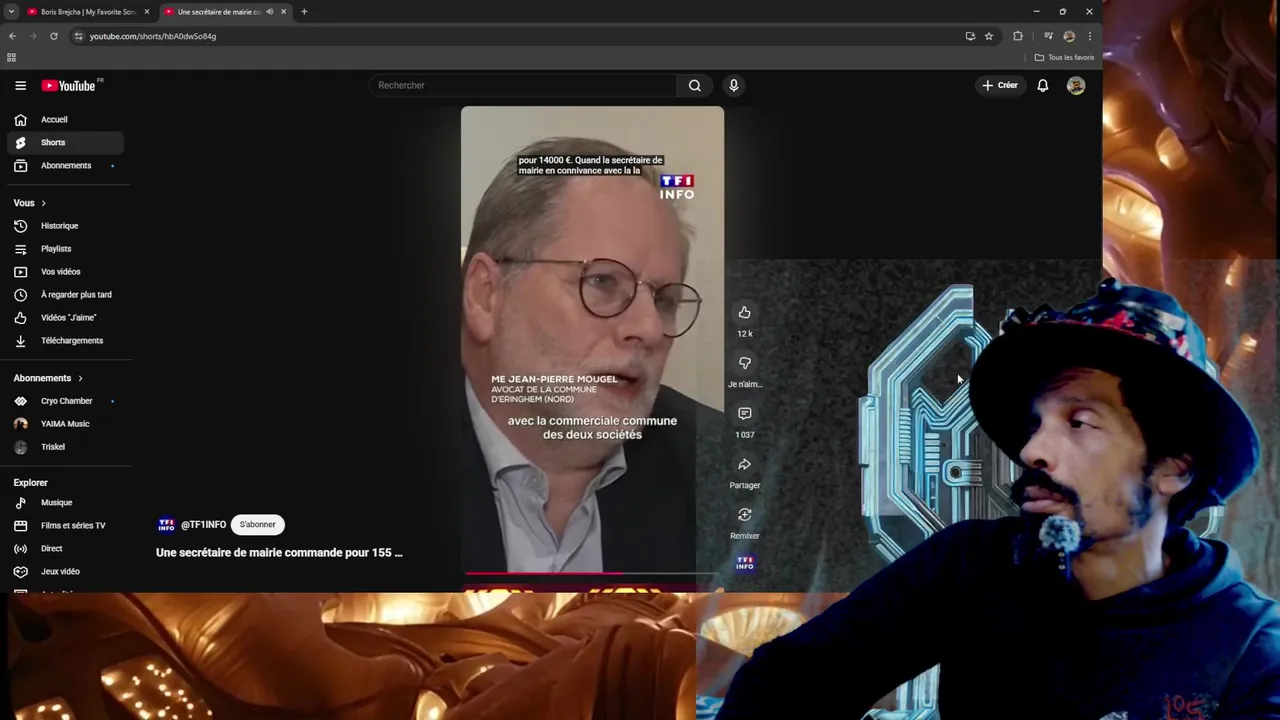1280x720 pixels.
Task: Reload the current page
Action: coord(53,36)
